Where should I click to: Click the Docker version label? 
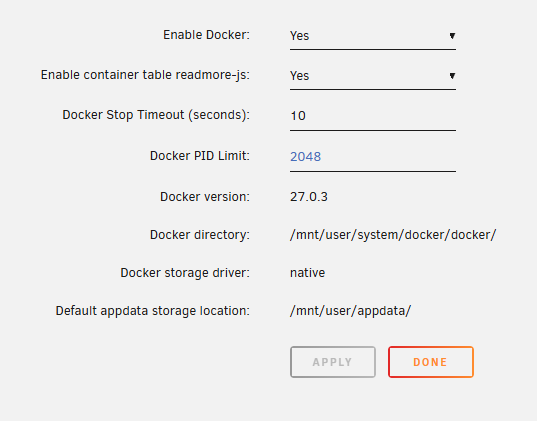(205, 197)
